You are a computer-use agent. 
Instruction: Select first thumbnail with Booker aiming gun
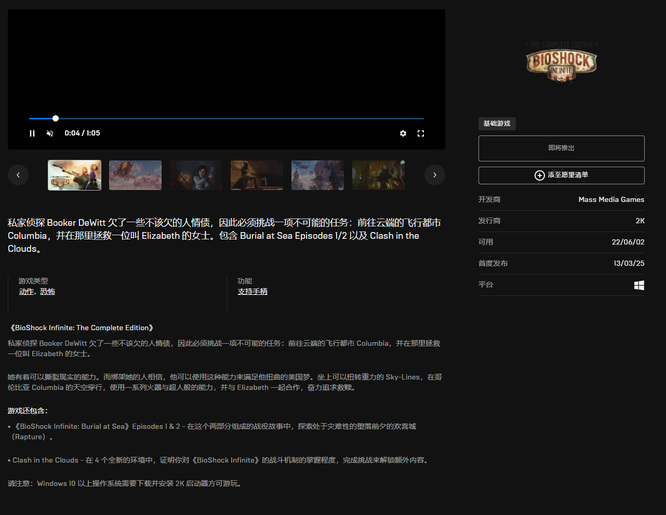75,175
